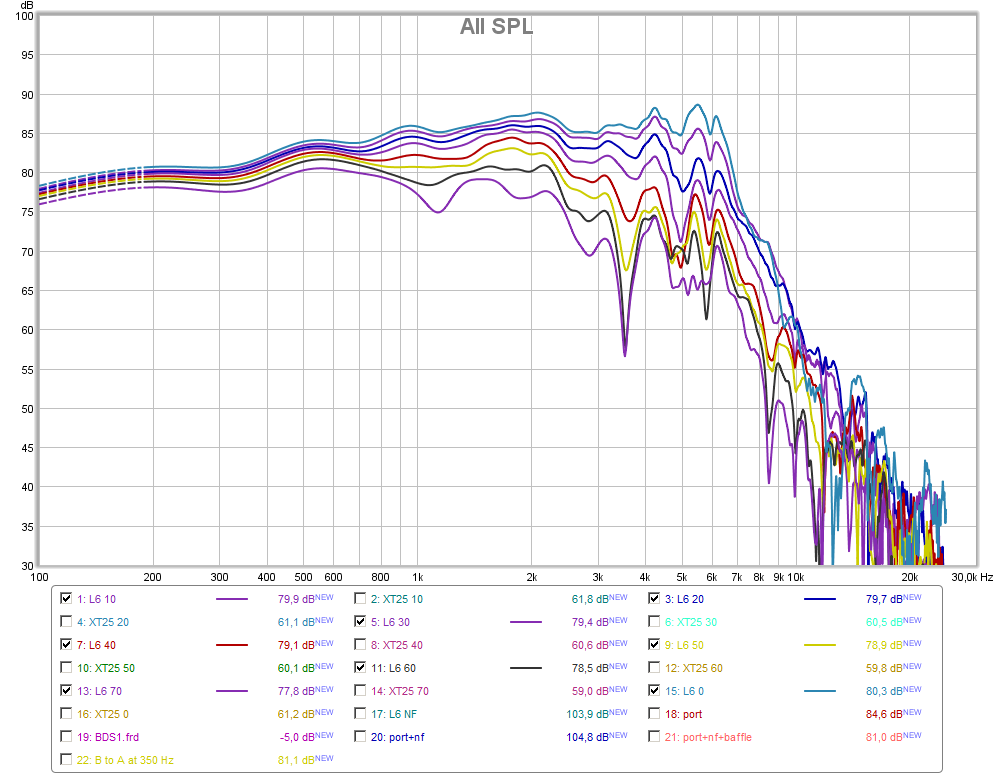Hide the 5: L6 30 trace
This screenshot has width=995, height=774.
click(x=360, y=622)
